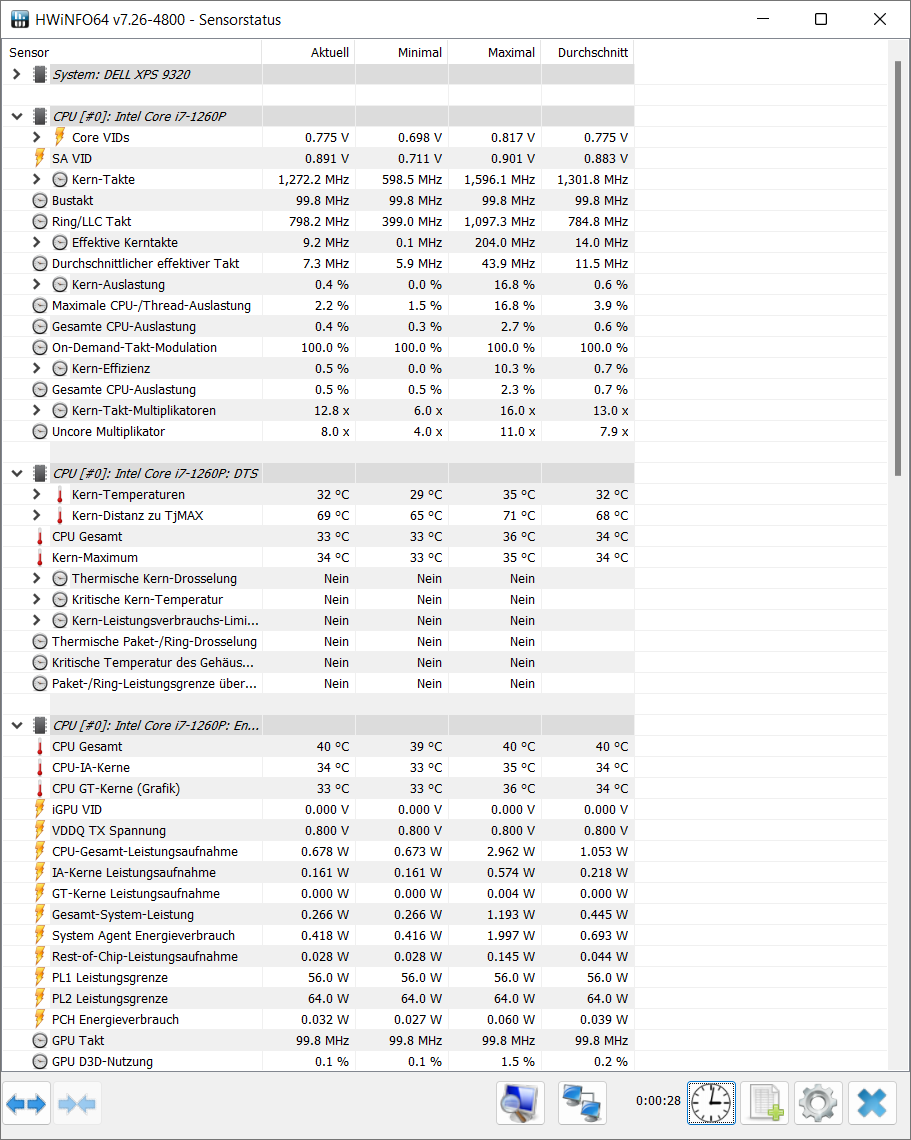
Task: Expand the Kritische Kern-Temperatur row
Action: click(x=36, y=599)
